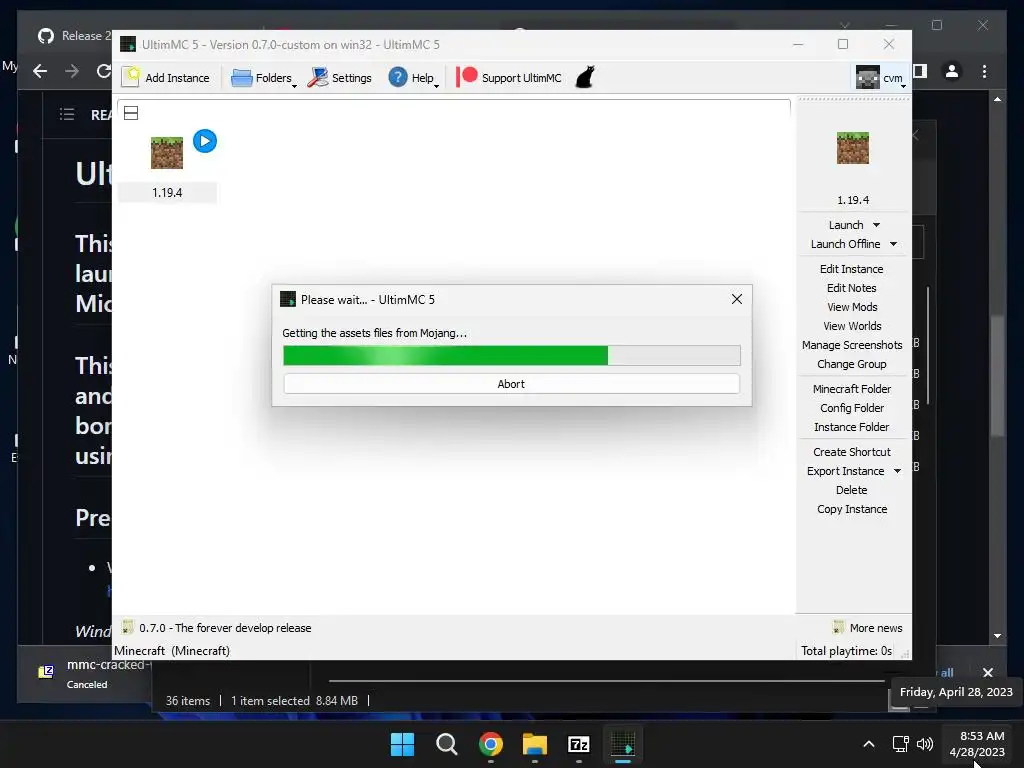Open the browser three-dot menu
The image size is (1024, 768).
984,71
